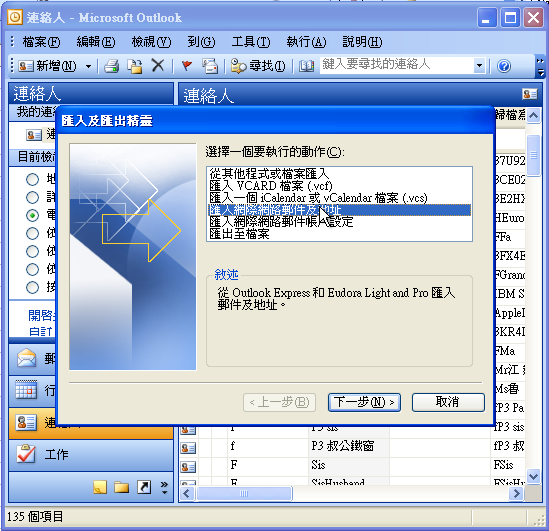Click the contact card icon in 連絡人 header

click(x=529, y=94)
